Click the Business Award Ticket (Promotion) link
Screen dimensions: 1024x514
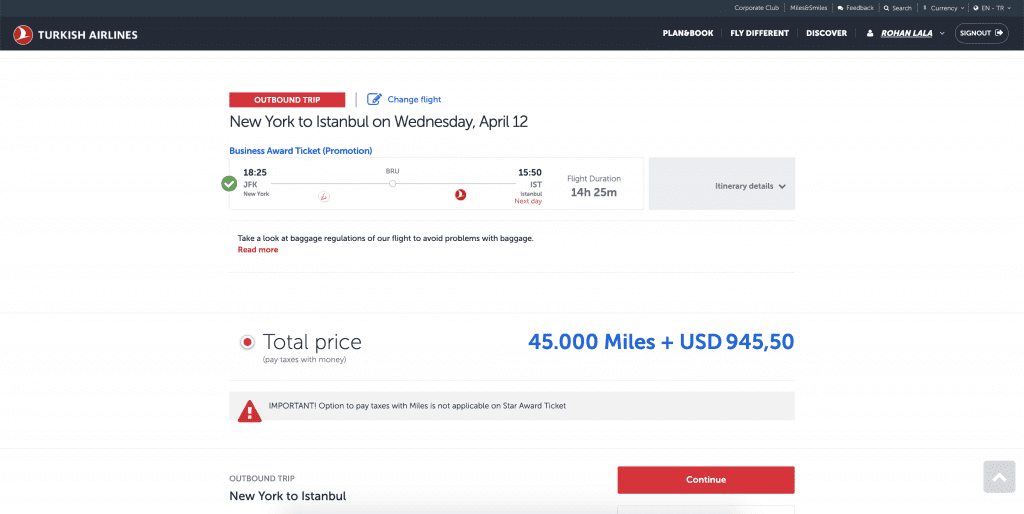point(300,151)
